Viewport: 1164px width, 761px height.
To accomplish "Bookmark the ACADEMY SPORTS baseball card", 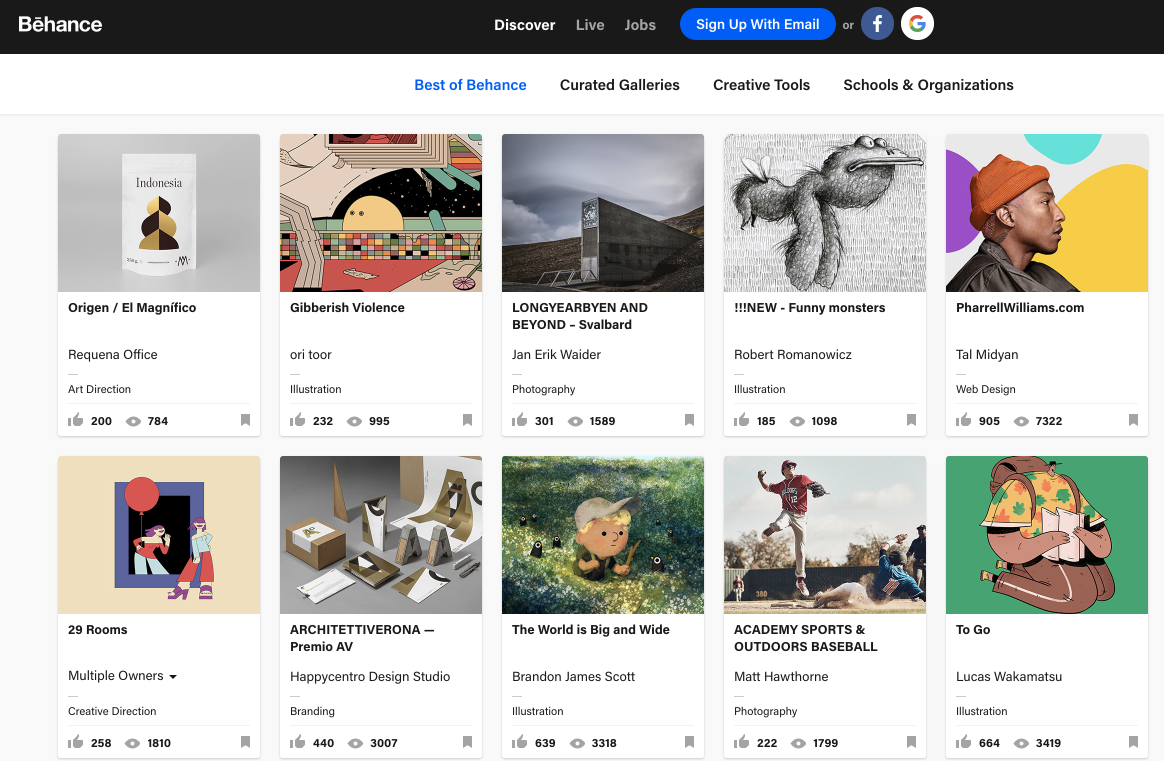I will [912, 742].
